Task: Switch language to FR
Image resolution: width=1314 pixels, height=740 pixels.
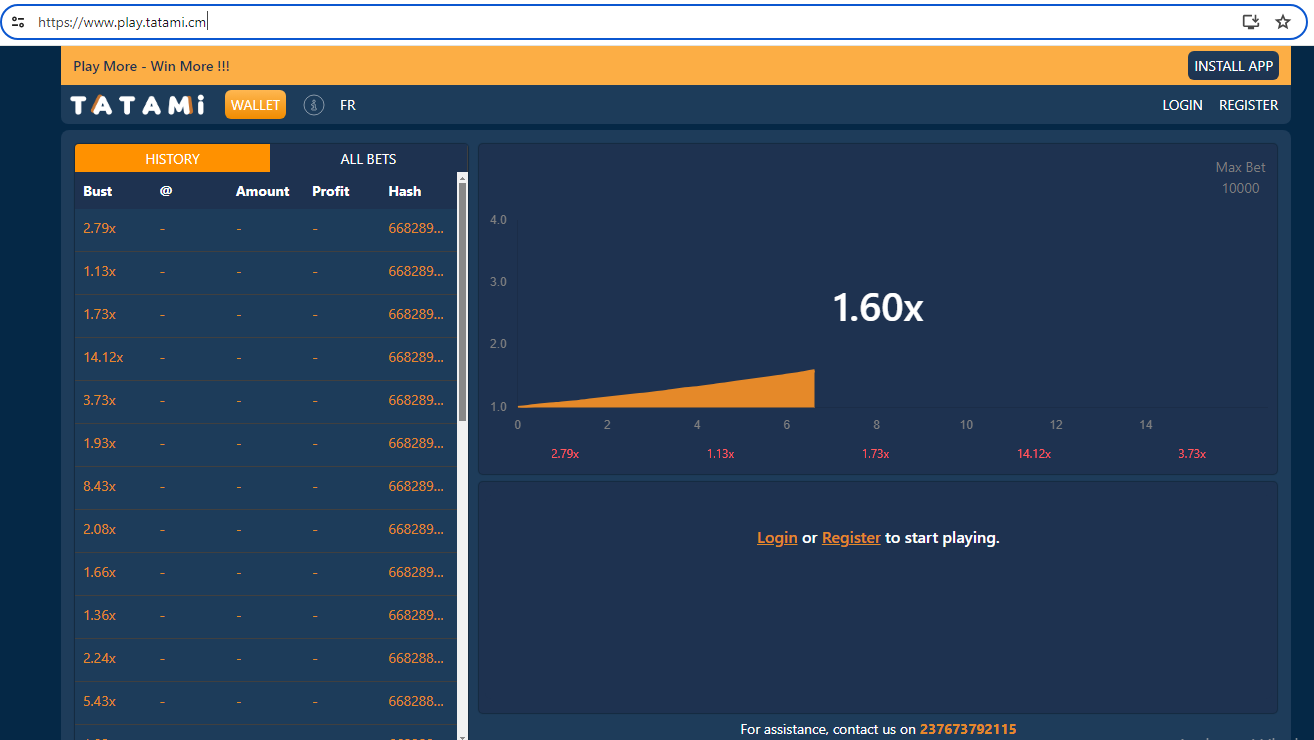Action: 348,105
